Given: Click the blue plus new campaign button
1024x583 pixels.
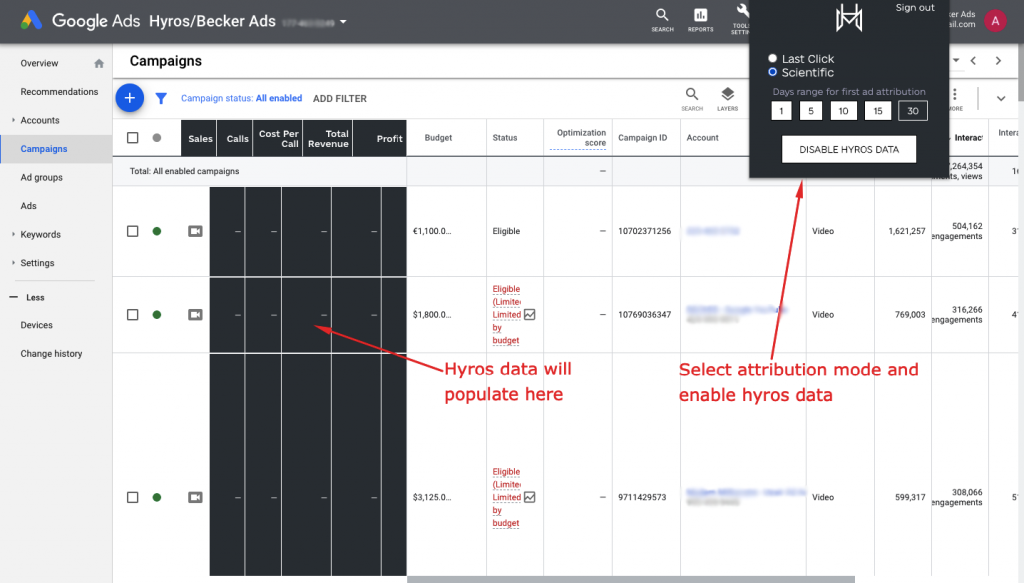Looking at the screenshot, I should 130,98.
